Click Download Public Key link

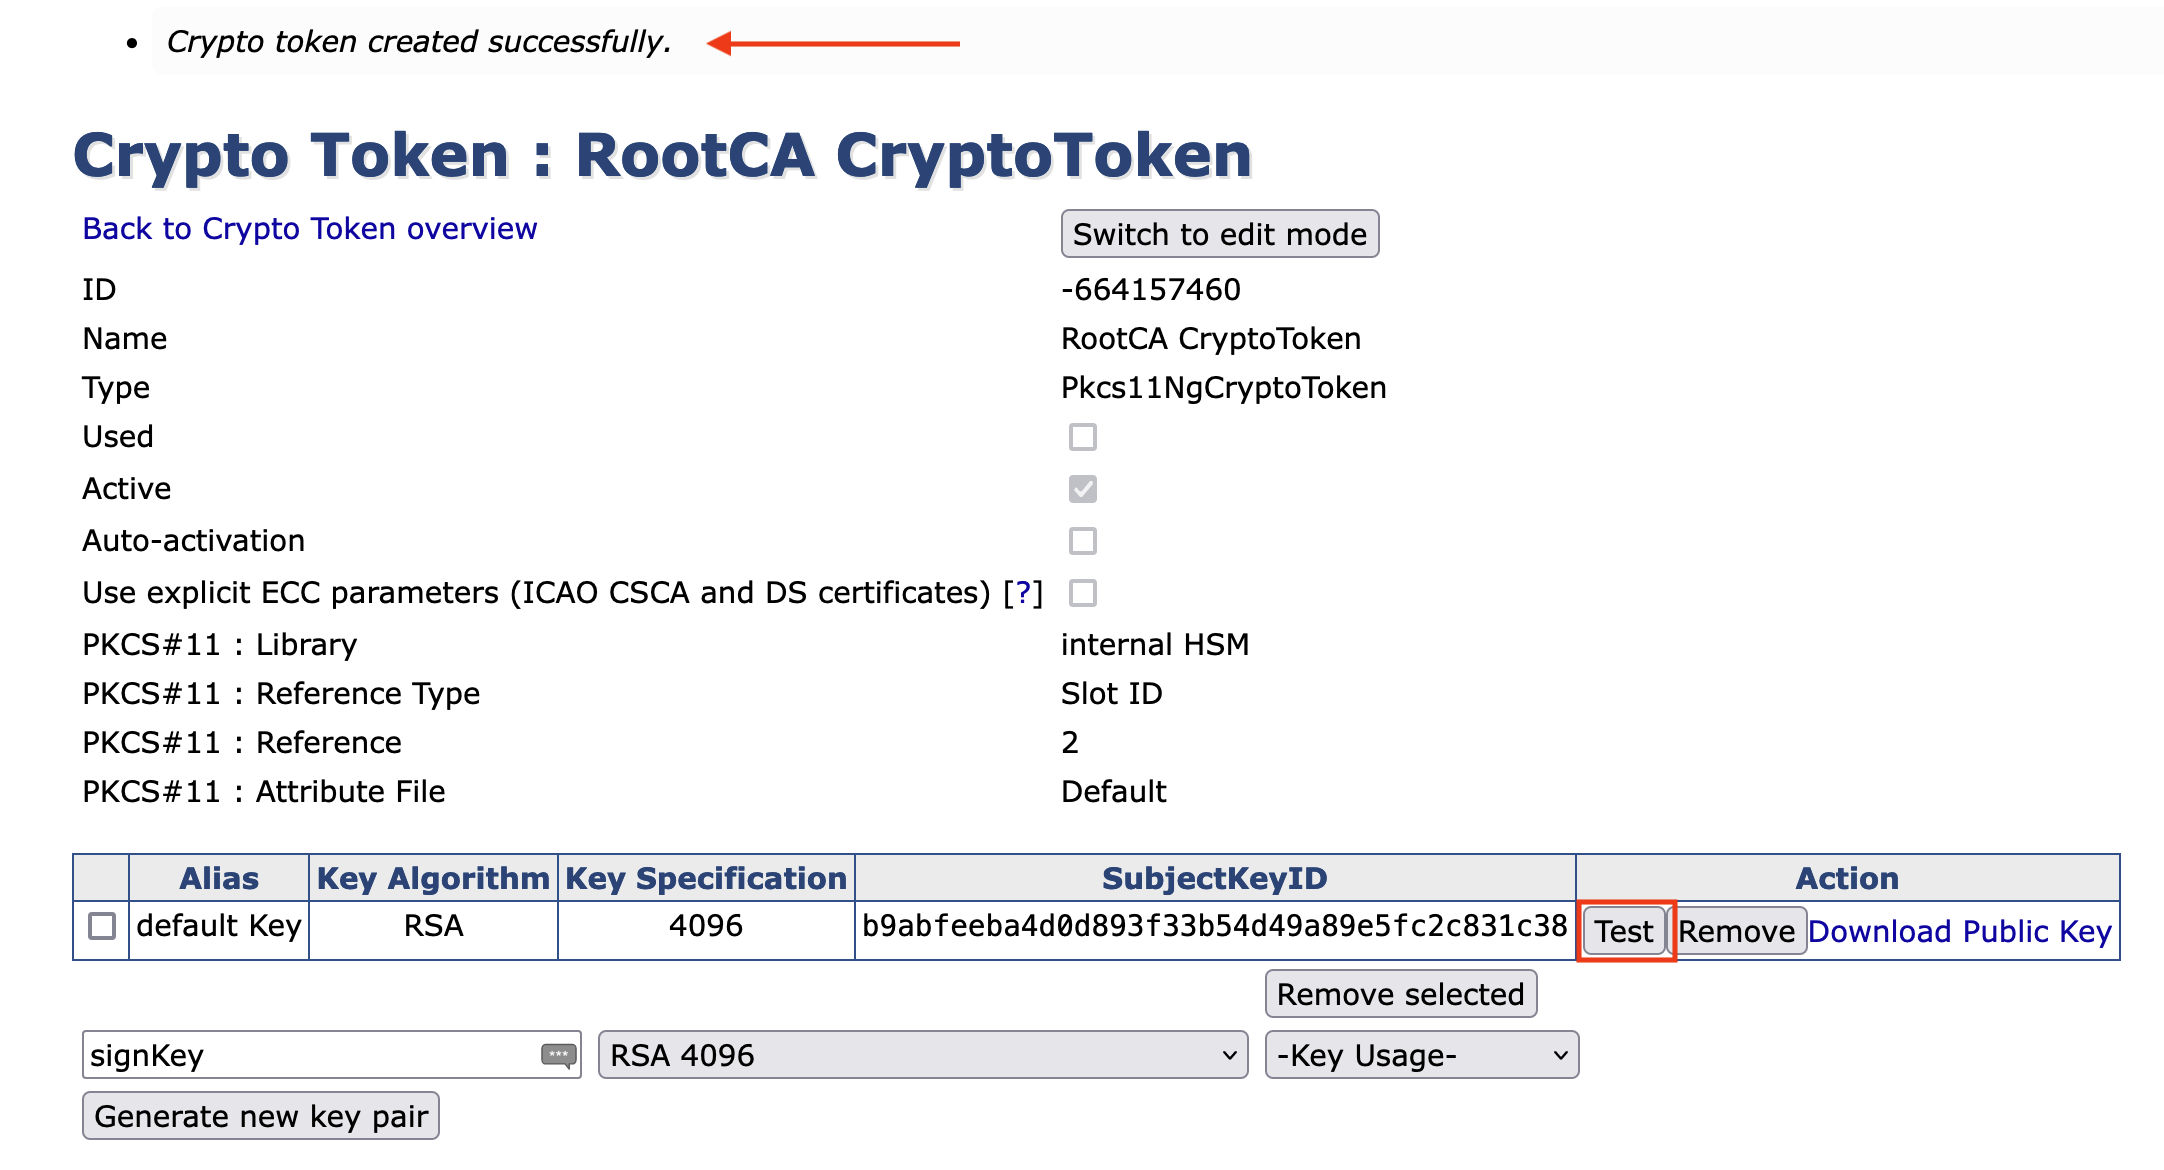pyautogui.click(x=1959, y=931)
